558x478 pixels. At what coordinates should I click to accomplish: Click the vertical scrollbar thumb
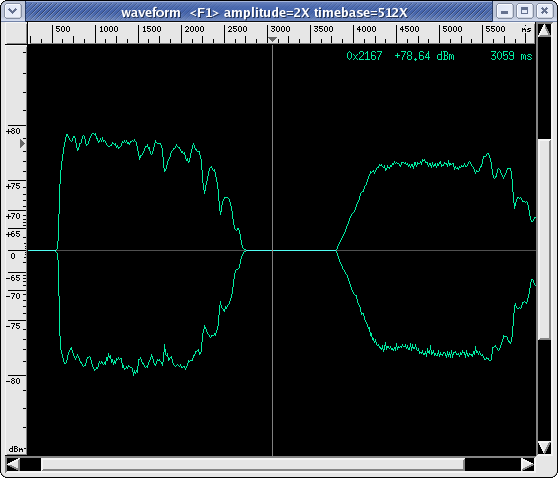544,238
